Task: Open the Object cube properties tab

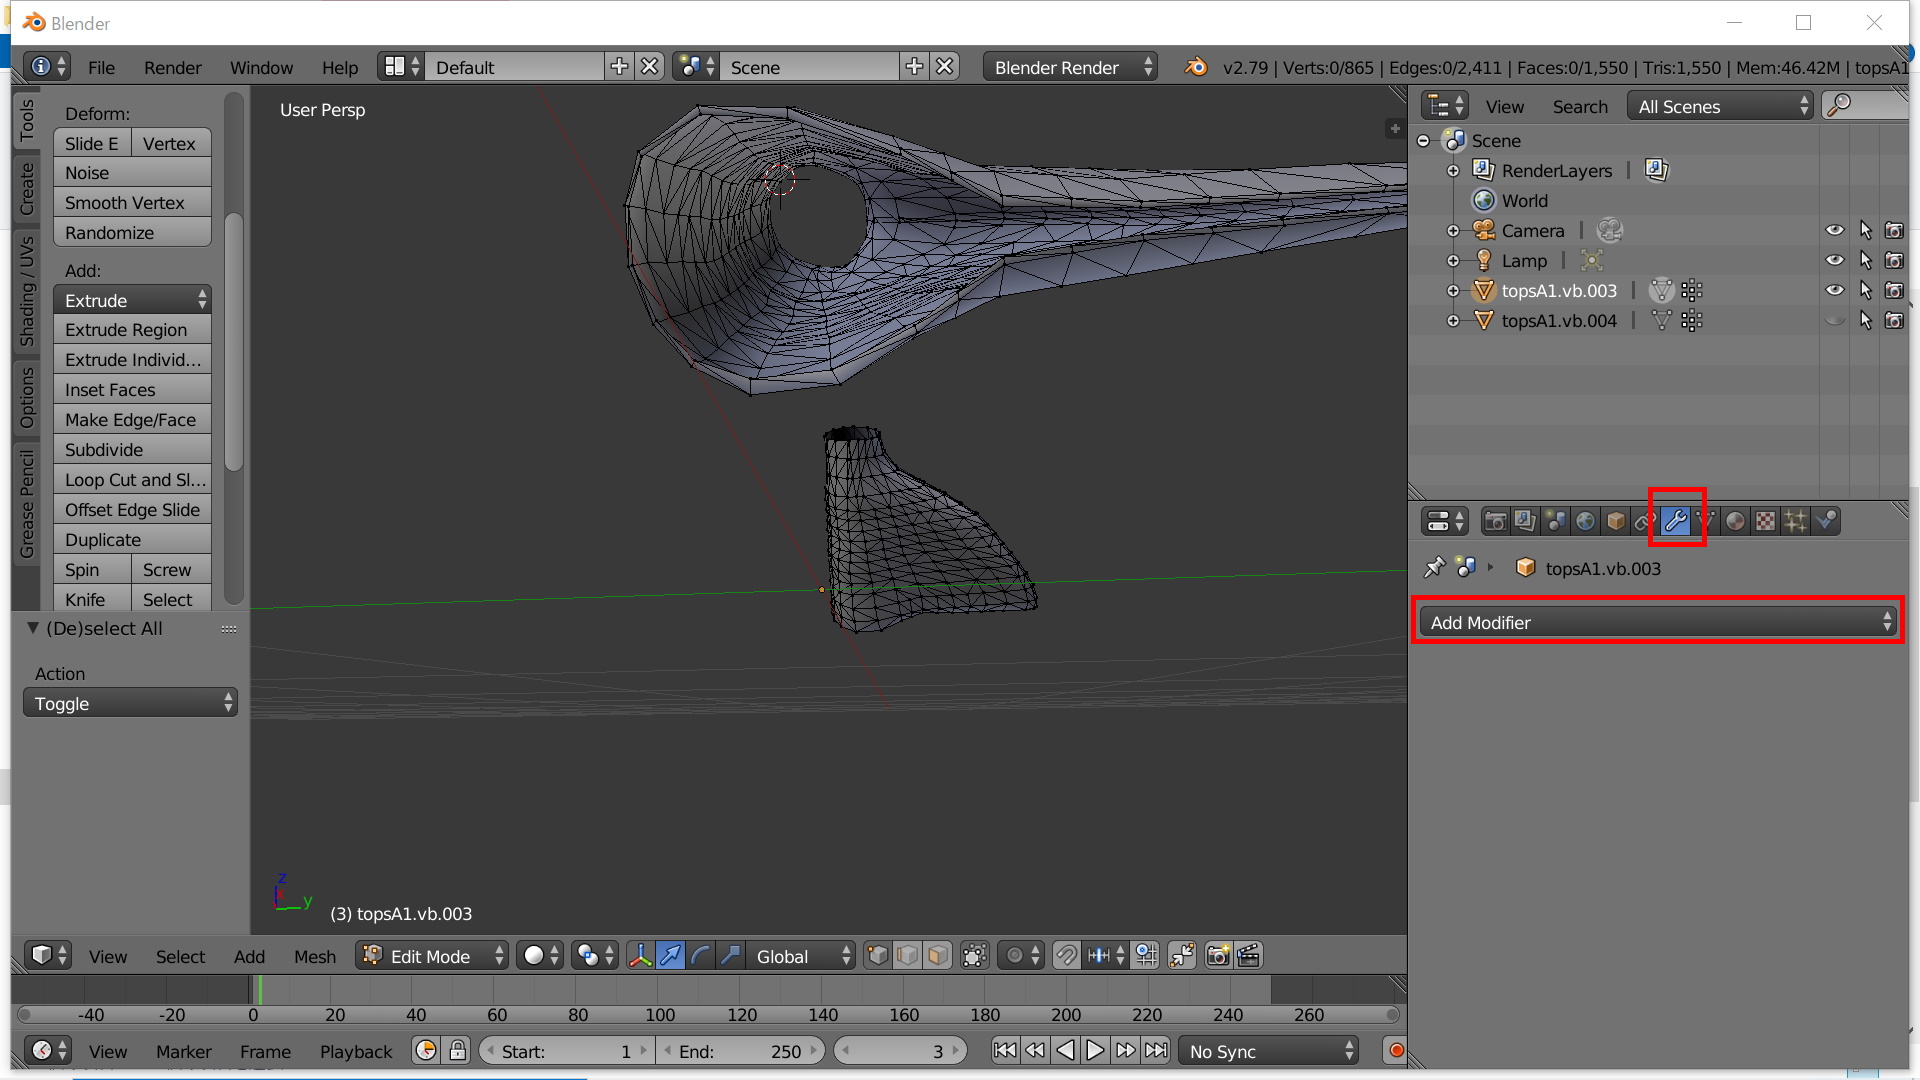Action: [1616, 521]
